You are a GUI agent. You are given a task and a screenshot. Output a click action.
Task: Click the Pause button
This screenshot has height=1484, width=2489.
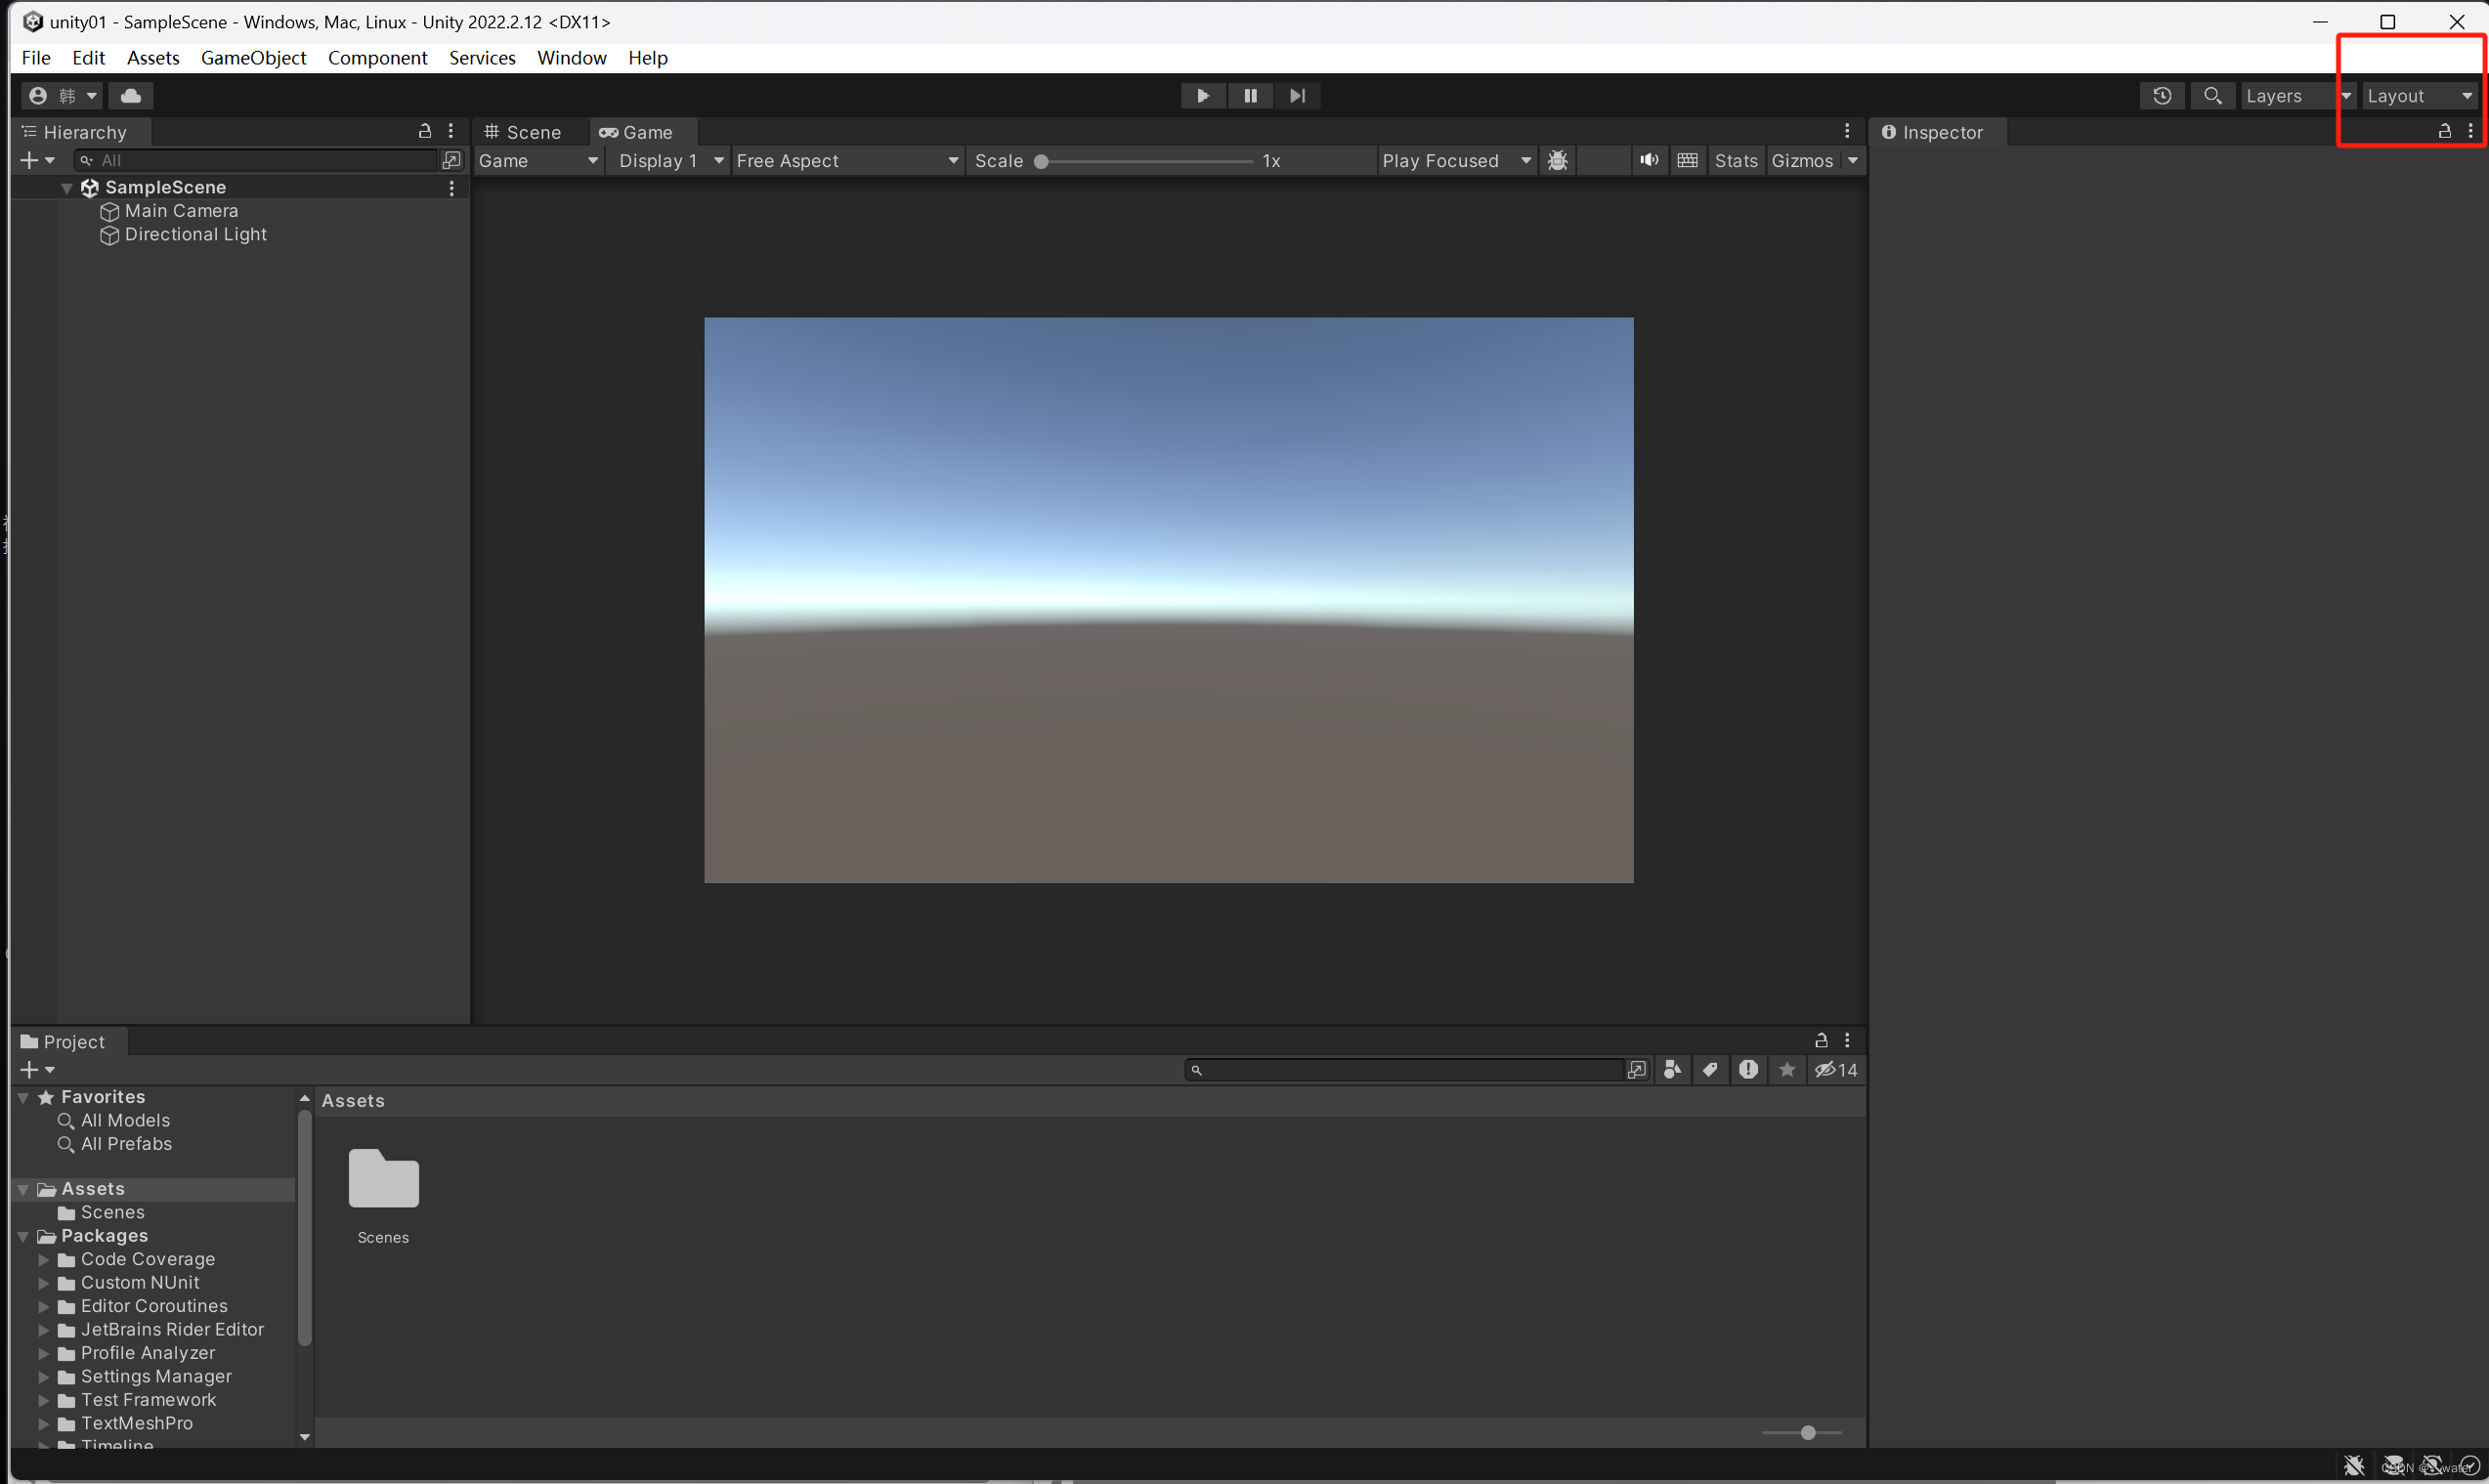click(1249, 95)
